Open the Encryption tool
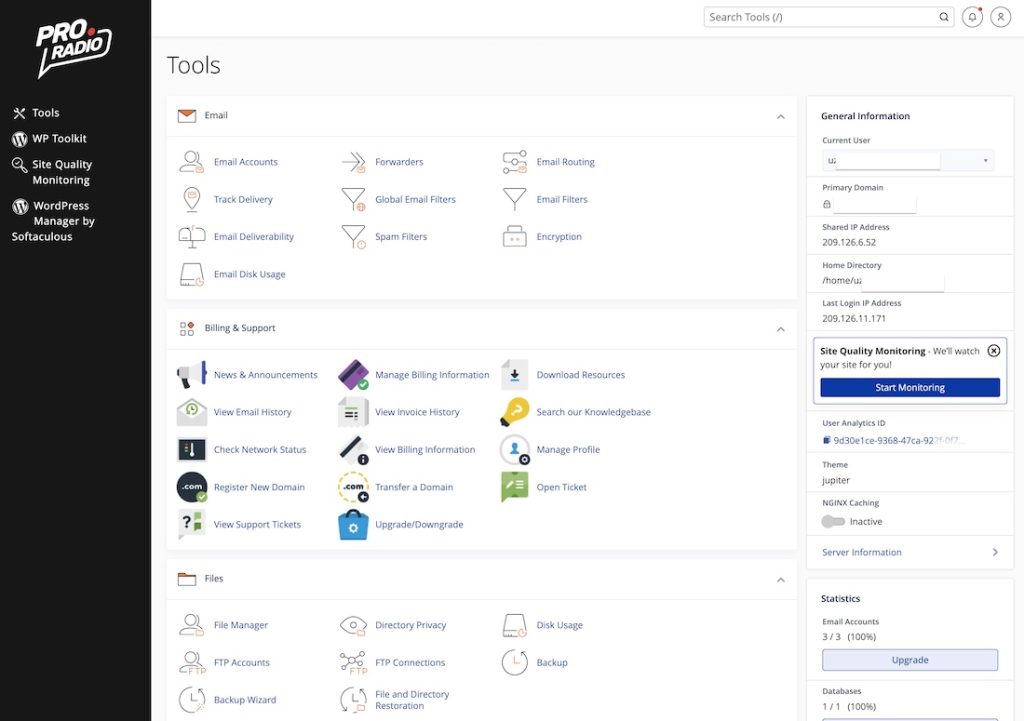 [x=560, y=236]
